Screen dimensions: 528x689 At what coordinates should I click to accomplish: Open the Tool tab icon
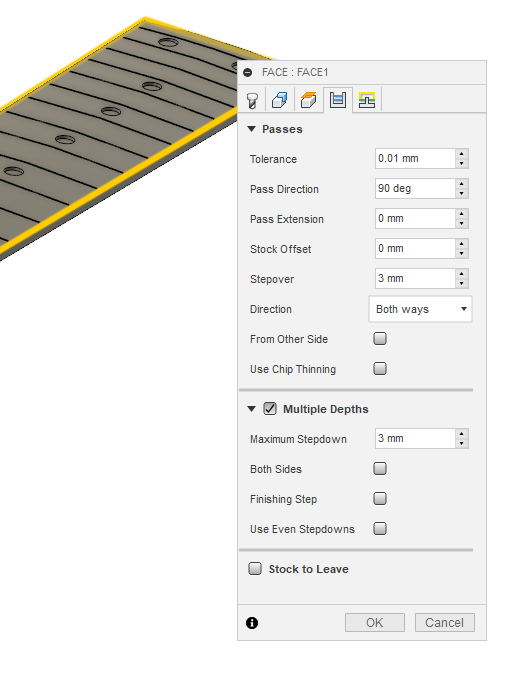252,100
